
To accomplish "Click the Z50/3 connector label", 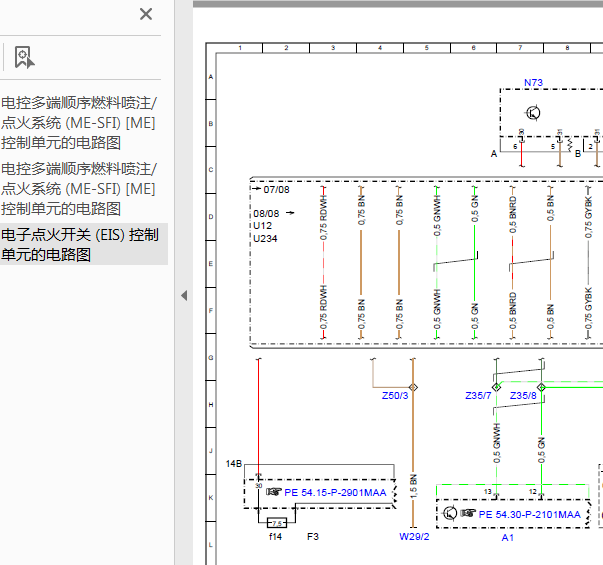I will tap(395, 396).
